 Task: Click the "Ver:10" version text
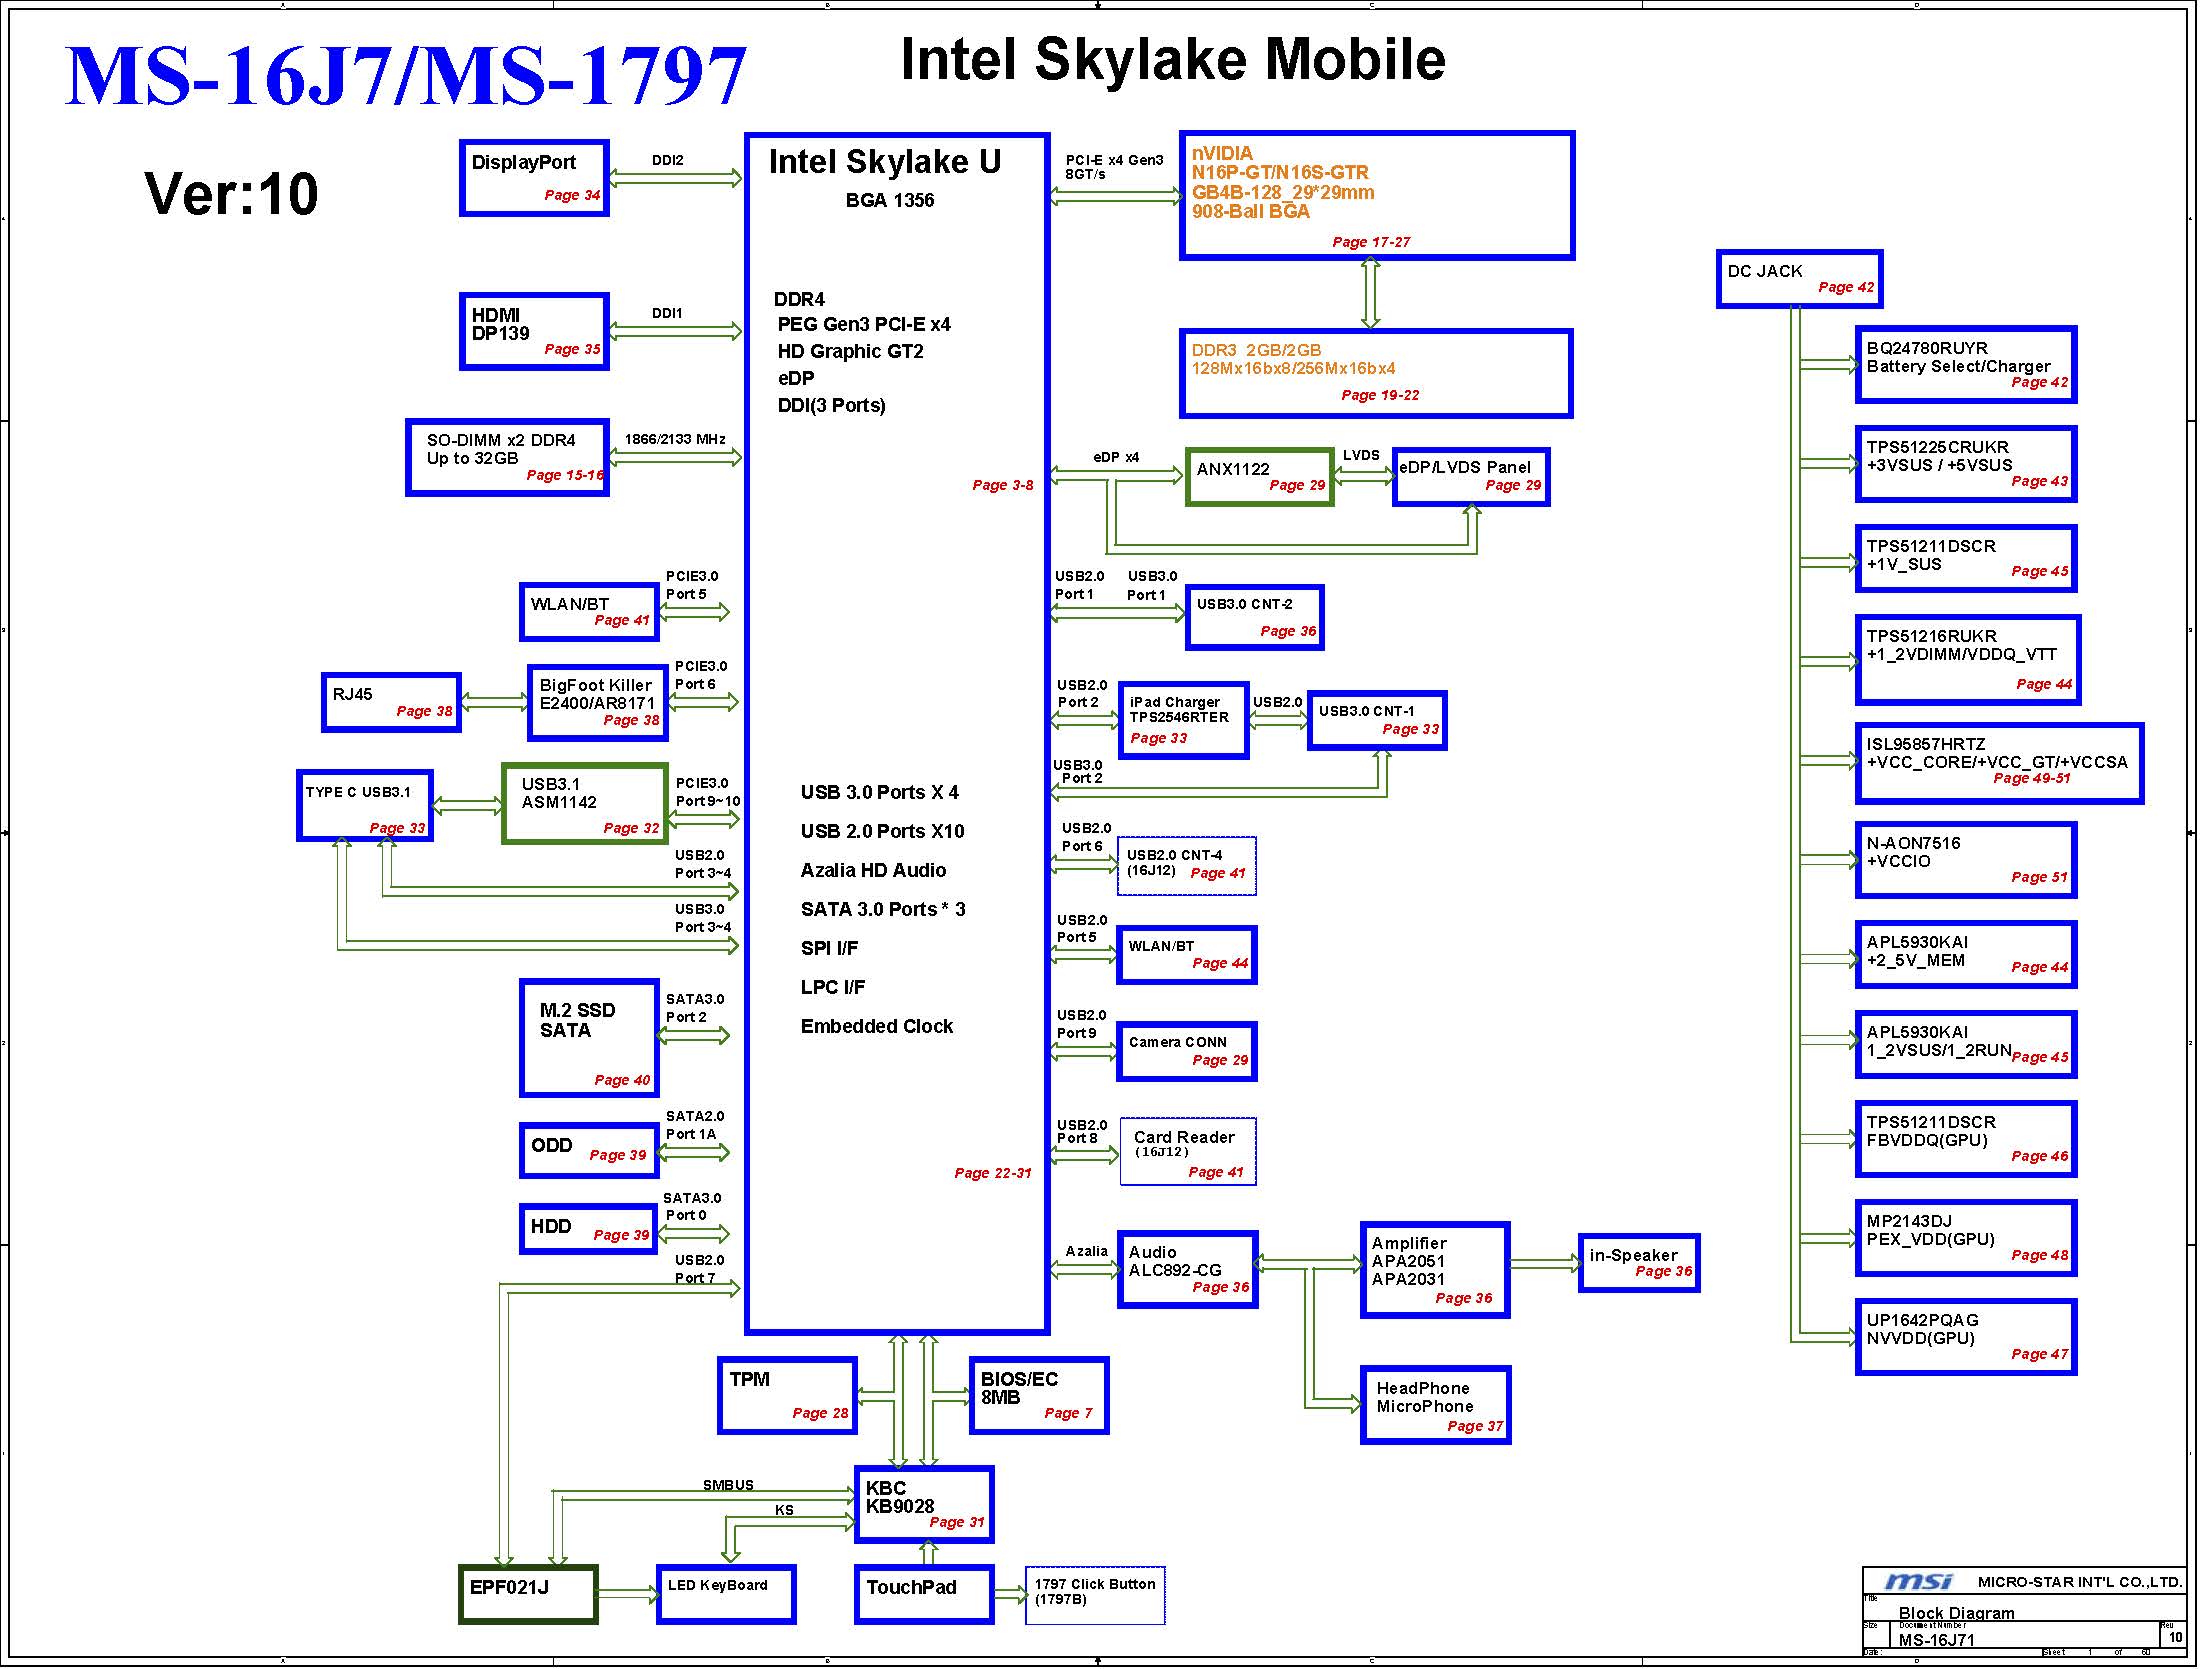pos(231,193)
